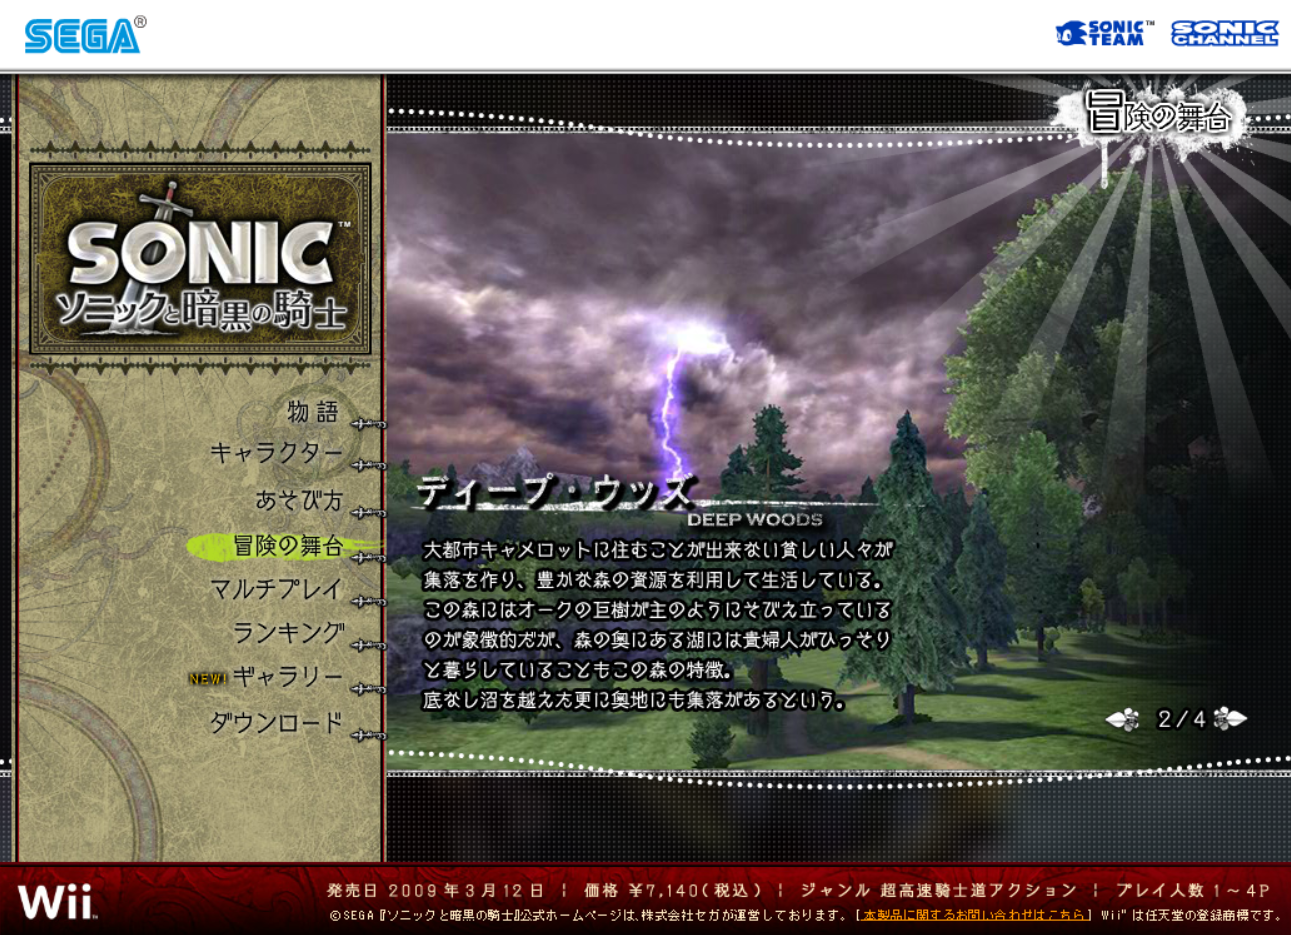Go to next stage with right arrow

(x=1230, y=718)
